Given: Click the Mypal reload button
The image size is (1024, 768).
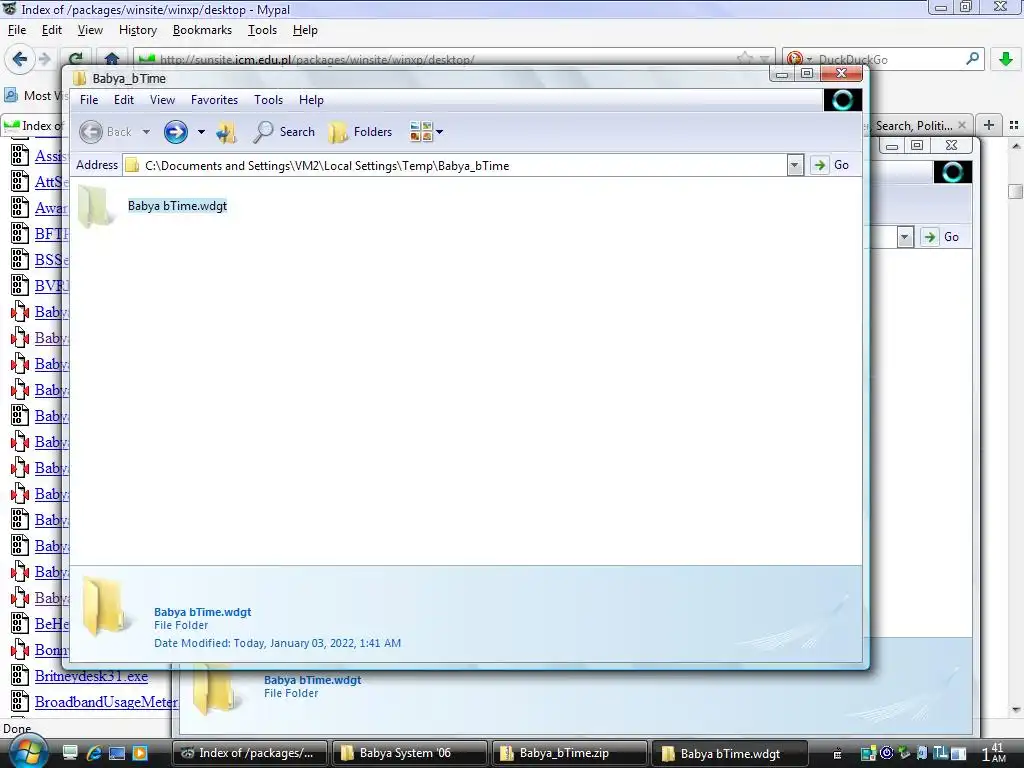Looking at the screenshot, I should 76,59.
